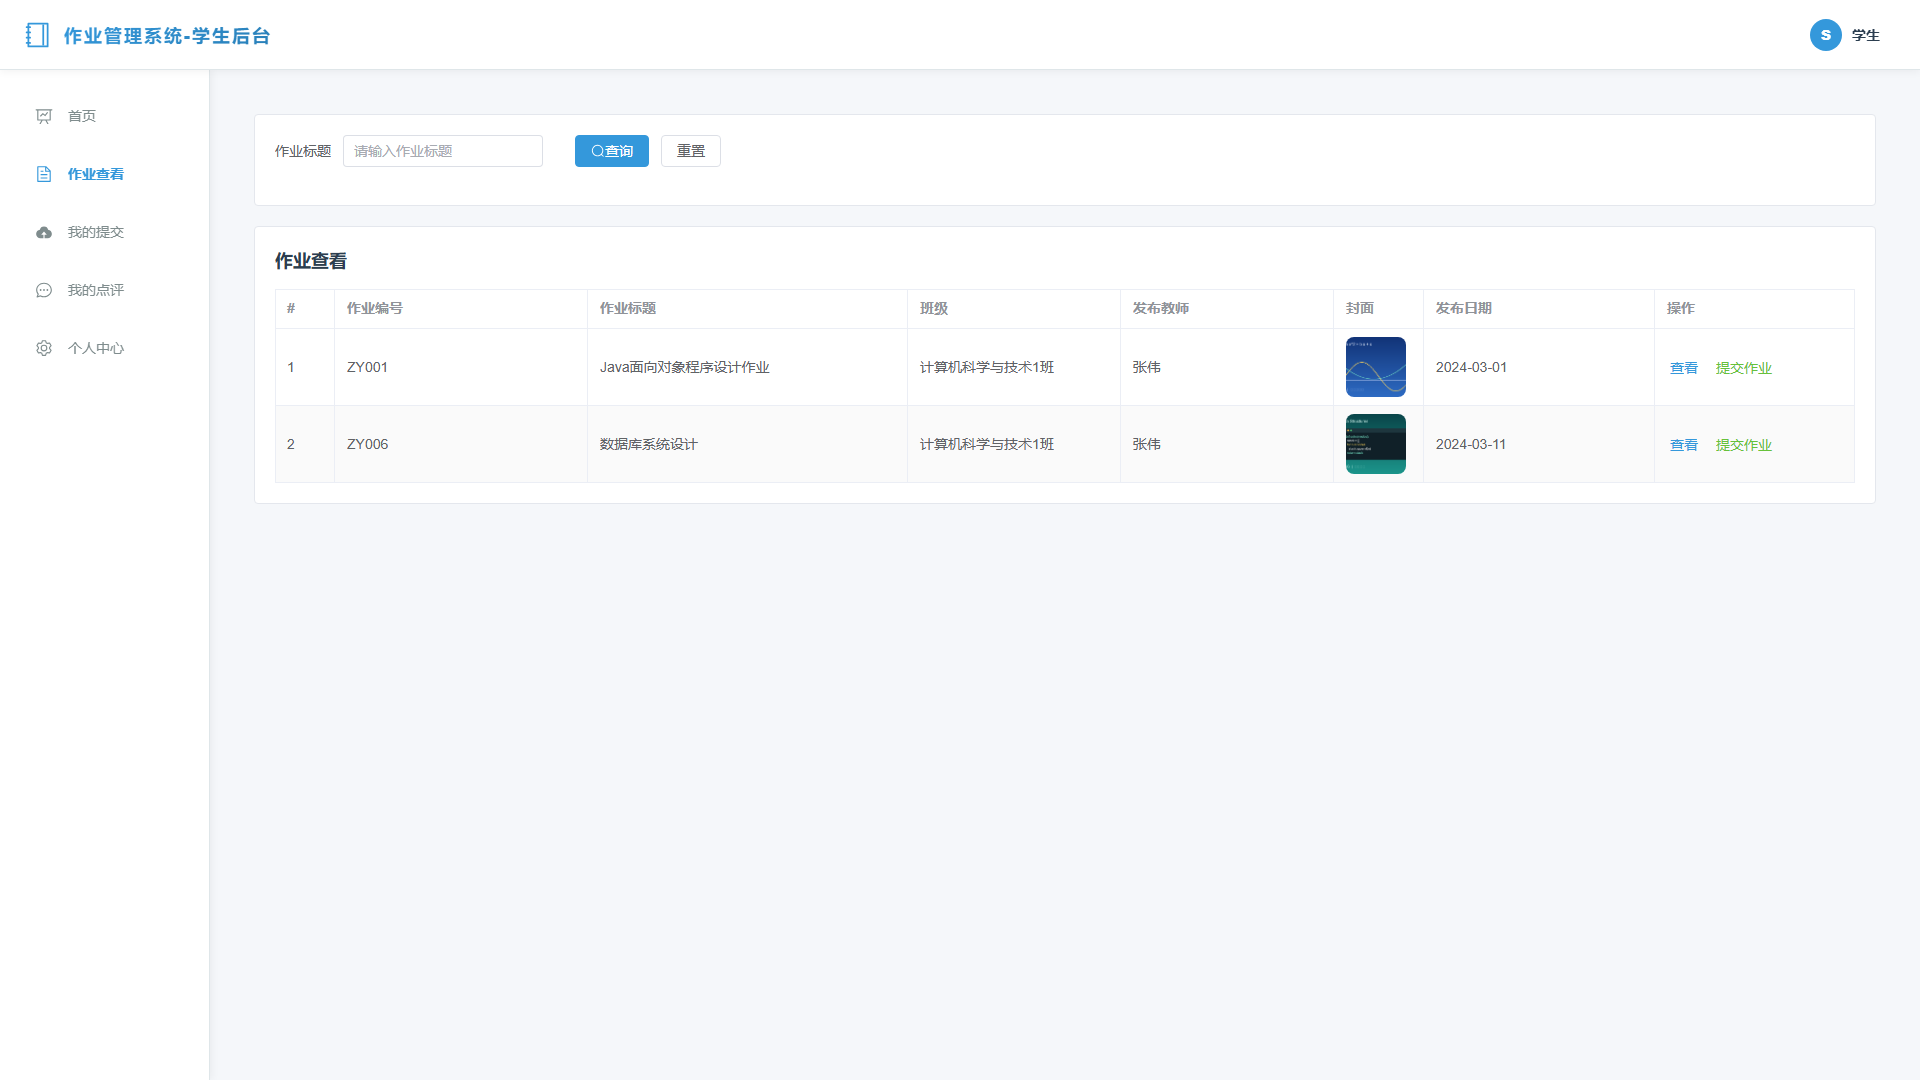Click the gear icon beside 个人中心
The height and width of the screenshot is (1080, 1920).
coord(44,348)
